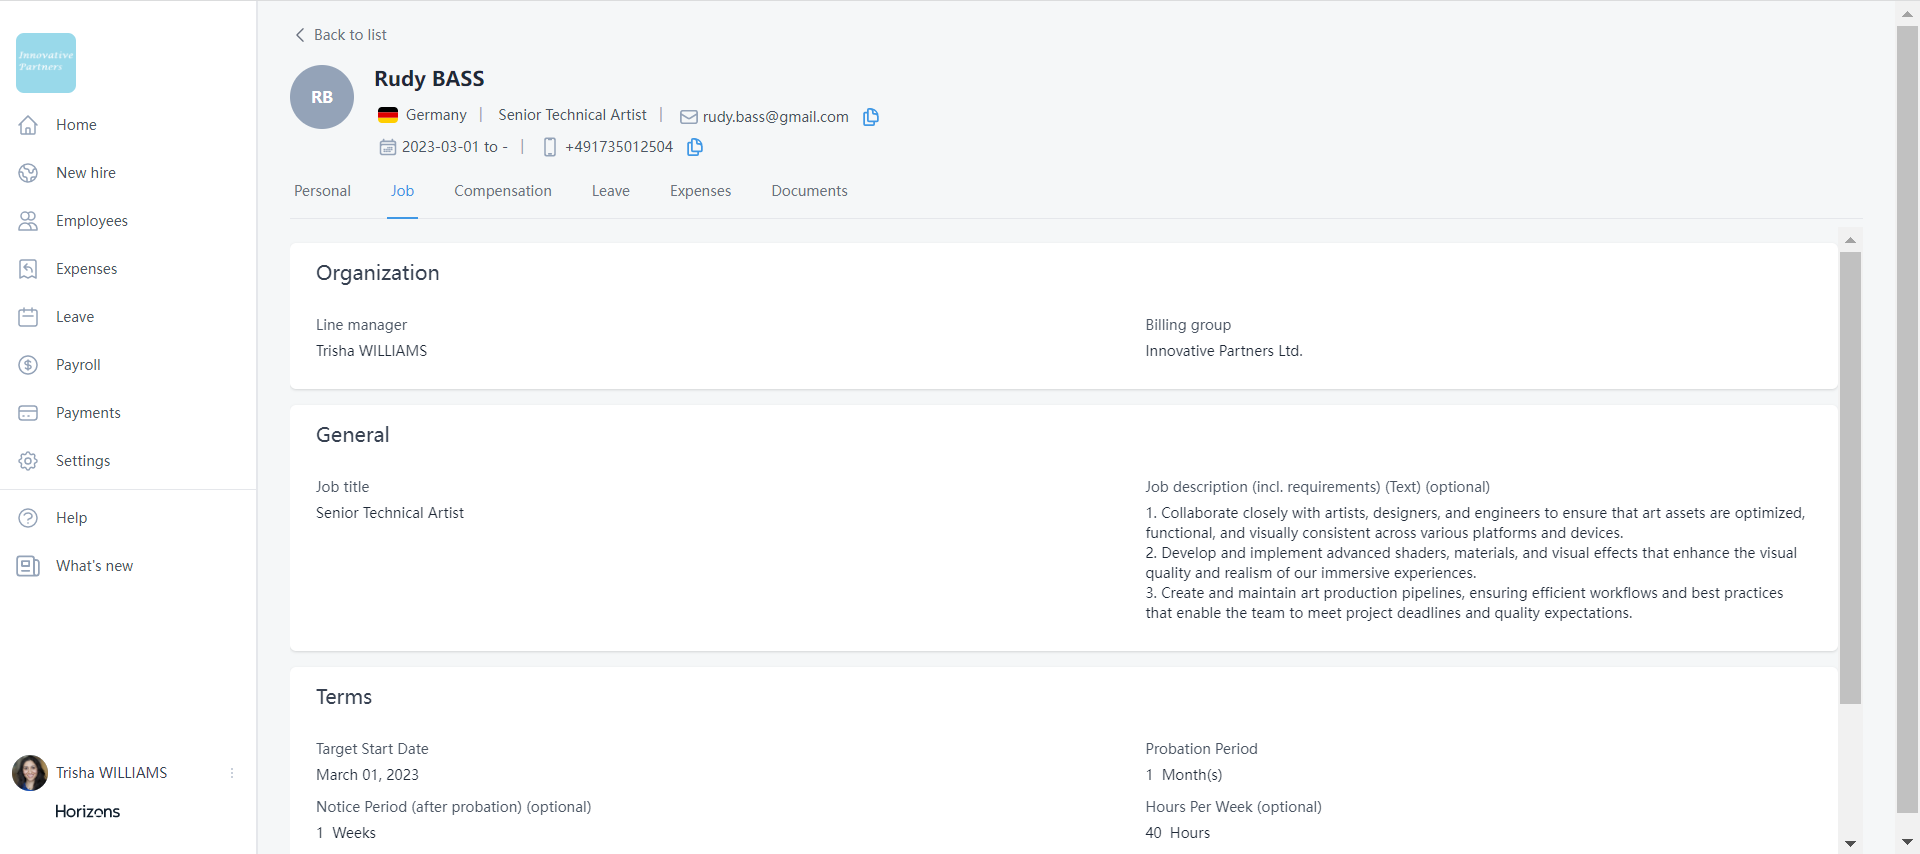Image resolution: width=1920 pixels, height=854 pixels.
Task: Switch to the Compensation tab
Action: [502, 191]
